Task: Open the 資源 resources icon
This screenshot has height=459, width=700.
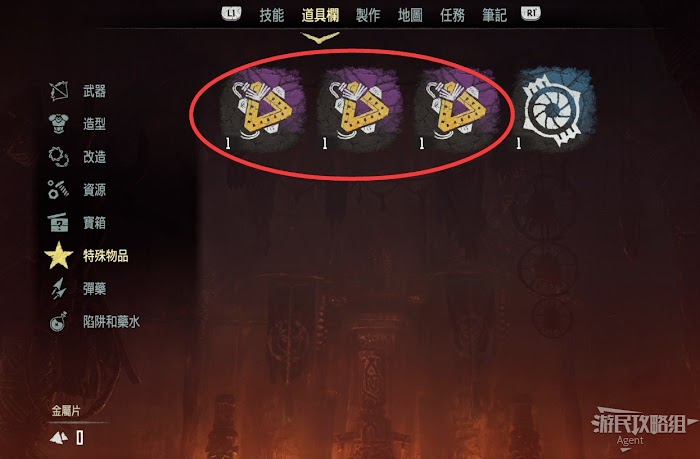Action: (58, 189)
